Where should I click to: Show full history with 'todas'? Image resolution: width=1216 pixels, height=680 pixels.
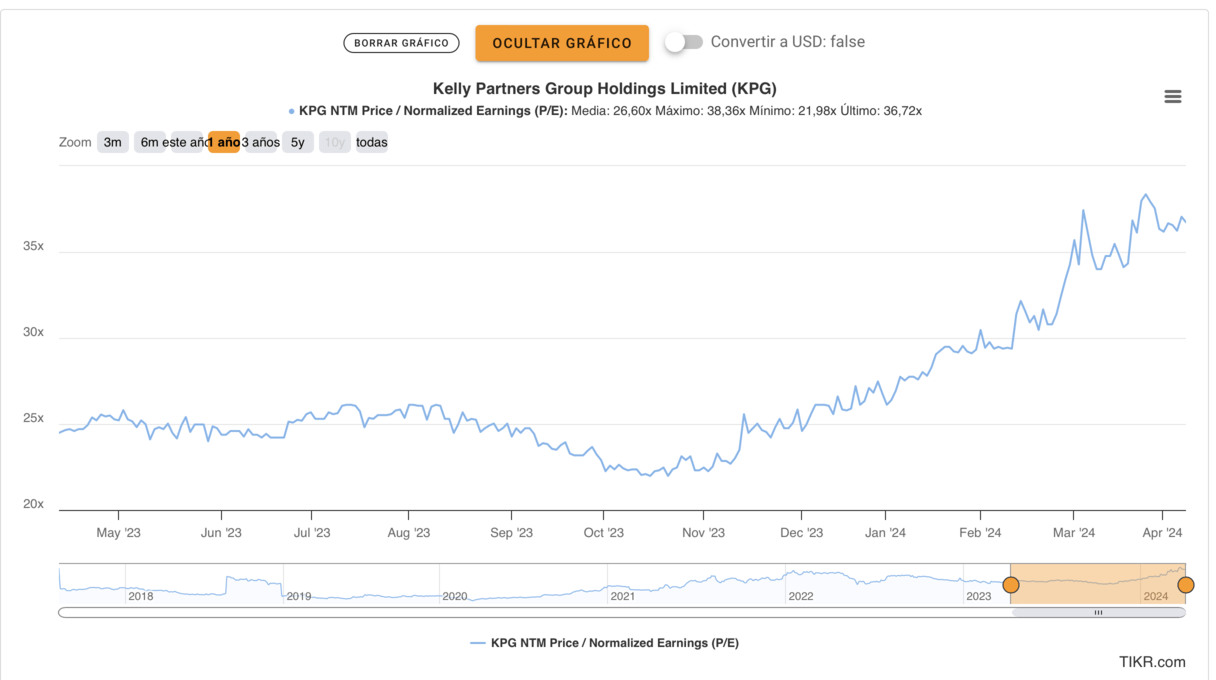coord(372,142)
